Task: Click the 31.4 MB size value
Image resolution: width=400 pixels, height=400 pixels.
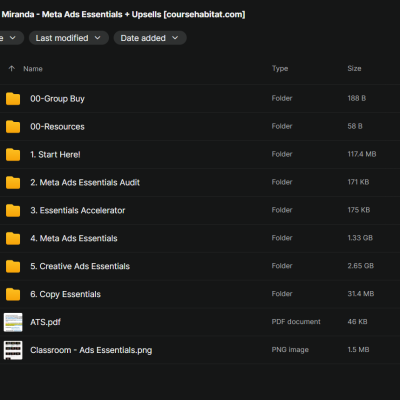Action: pos(361,294)
